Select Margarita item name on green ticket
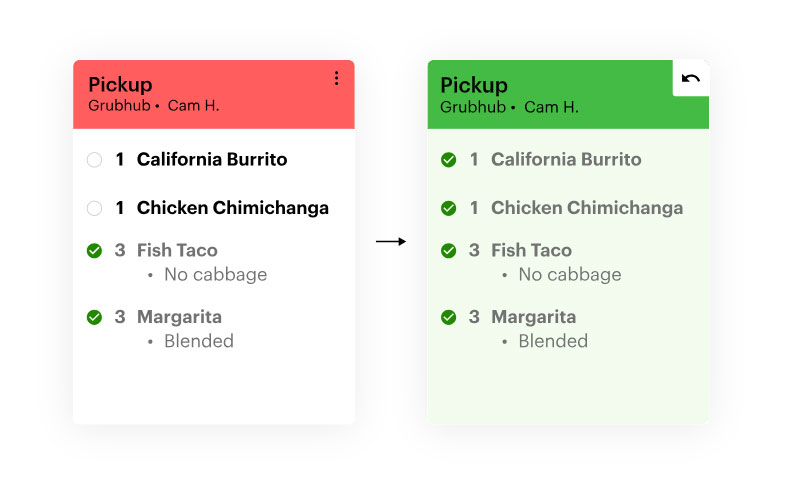Viewport: 788px width, 493px height. coord(533,317)
